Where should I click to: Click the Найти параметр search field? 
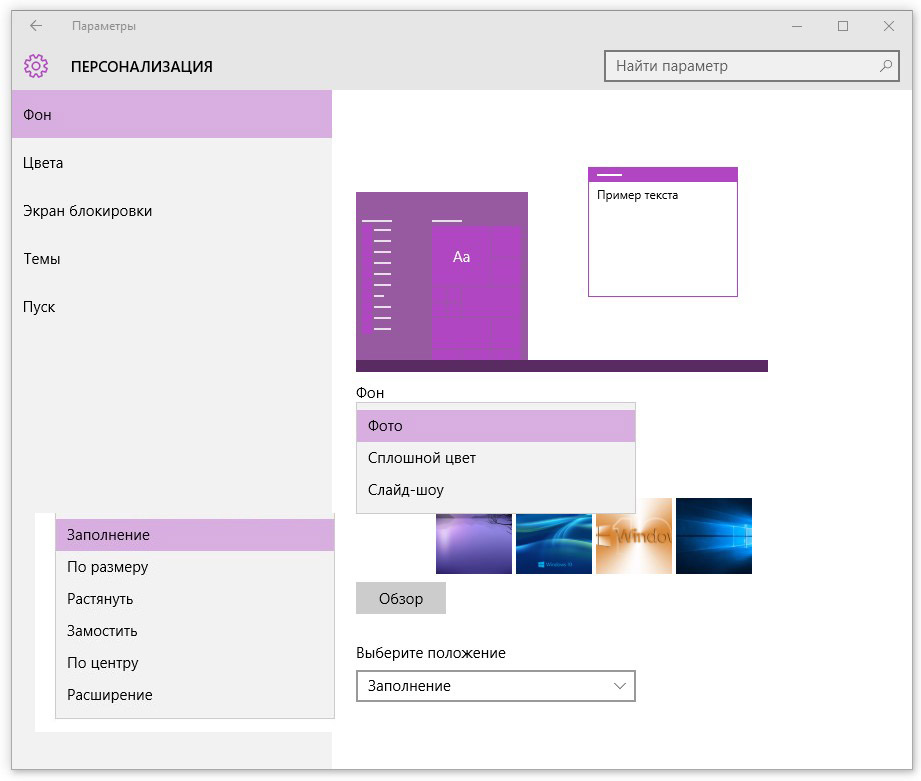740,67
